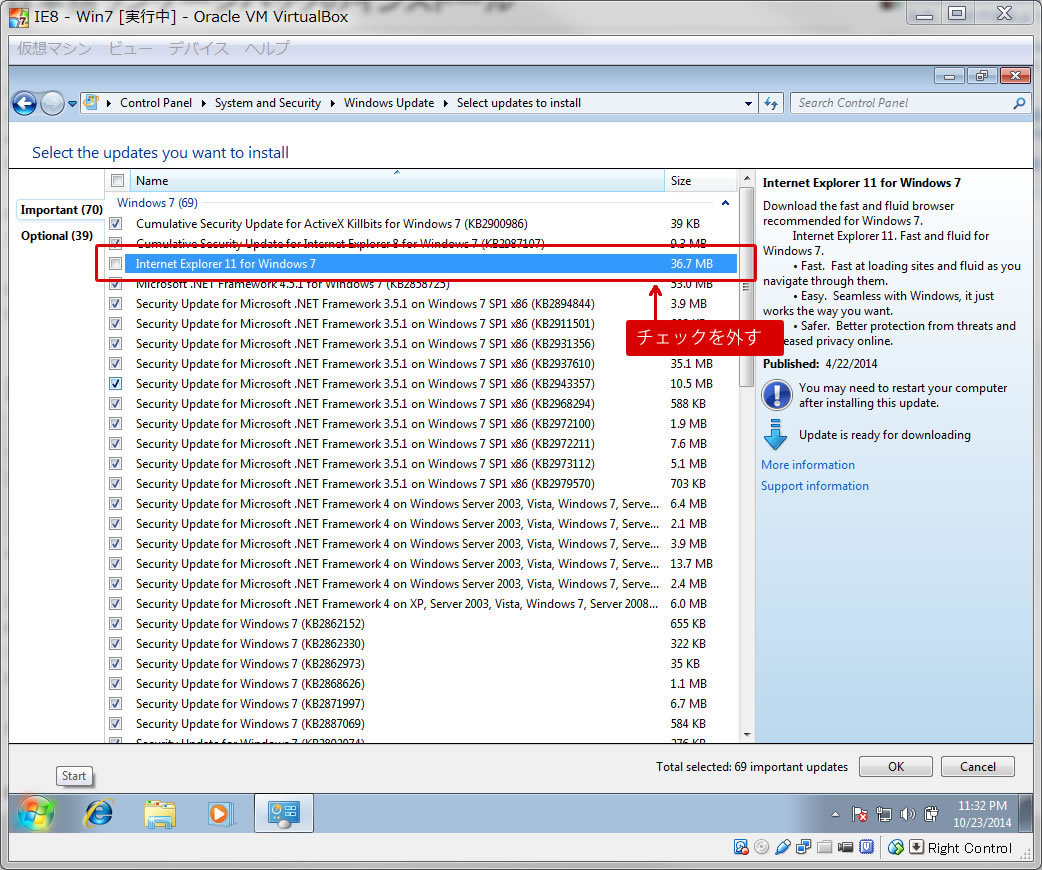
Task: Confirm selection with the OK button
Action: click(895, 766)
